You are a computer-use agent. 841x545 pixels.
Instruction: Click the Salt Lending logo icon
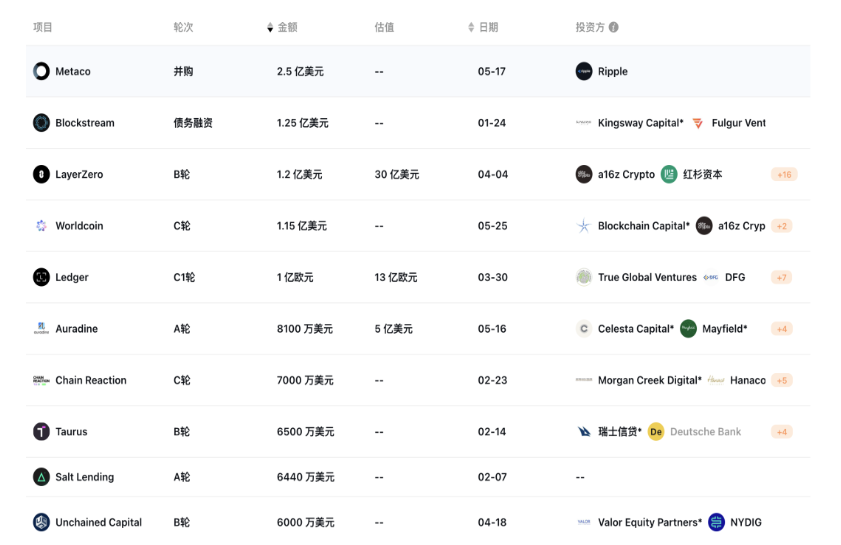coord(41,477)
